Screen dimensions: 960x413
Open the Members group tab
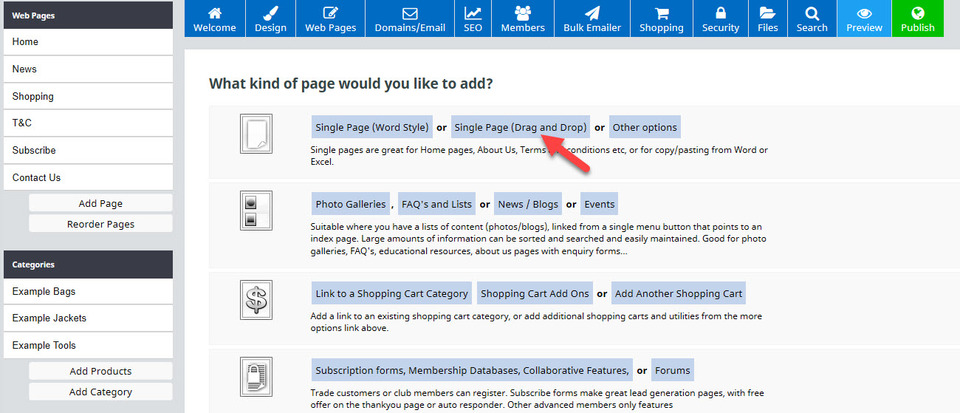[x=523, y=18]
